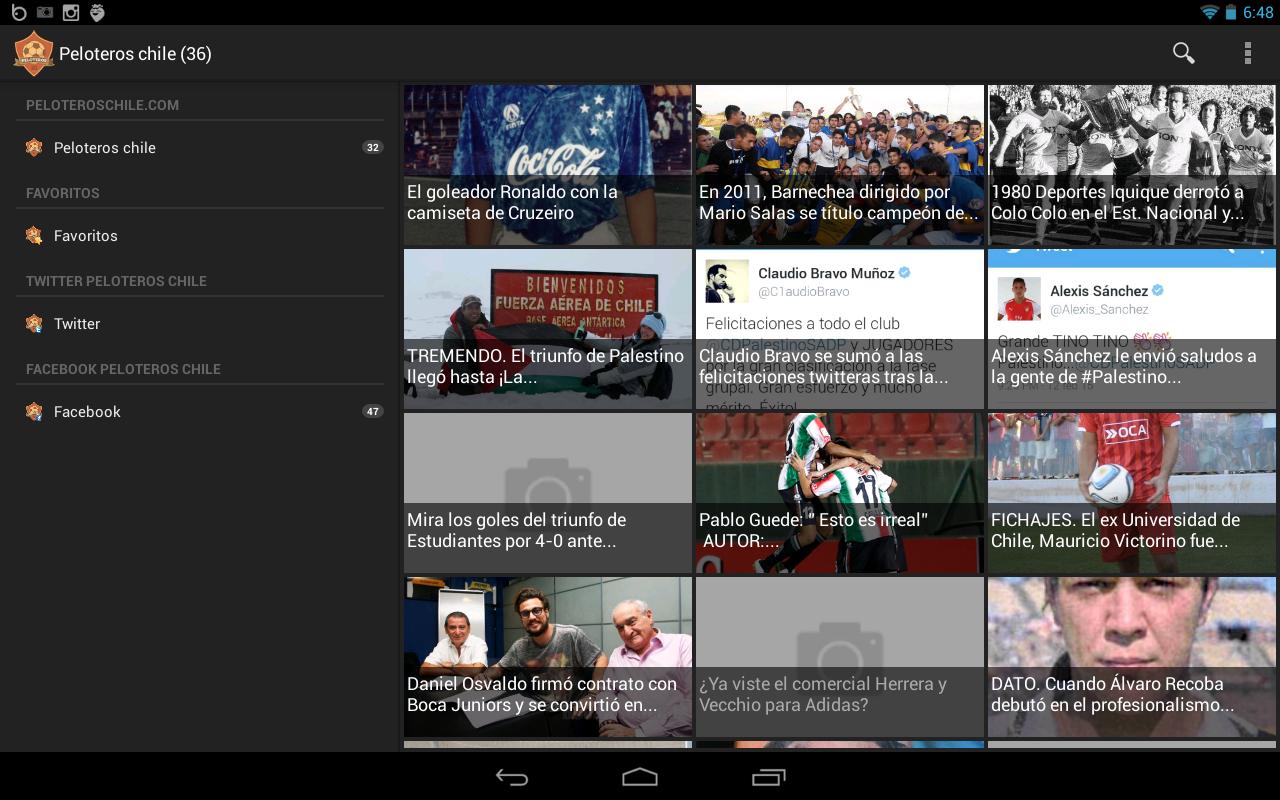Click the Peloteros chile (36) title
1280x800 pixels.
[x=135, y=53]
